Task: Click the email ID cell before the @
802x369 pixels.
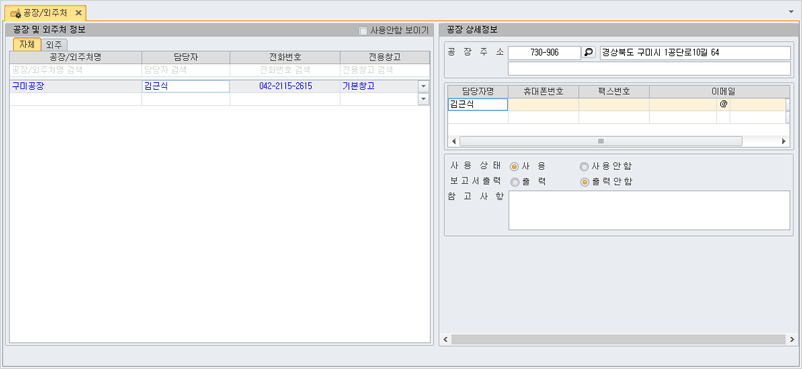Action: 683,104
